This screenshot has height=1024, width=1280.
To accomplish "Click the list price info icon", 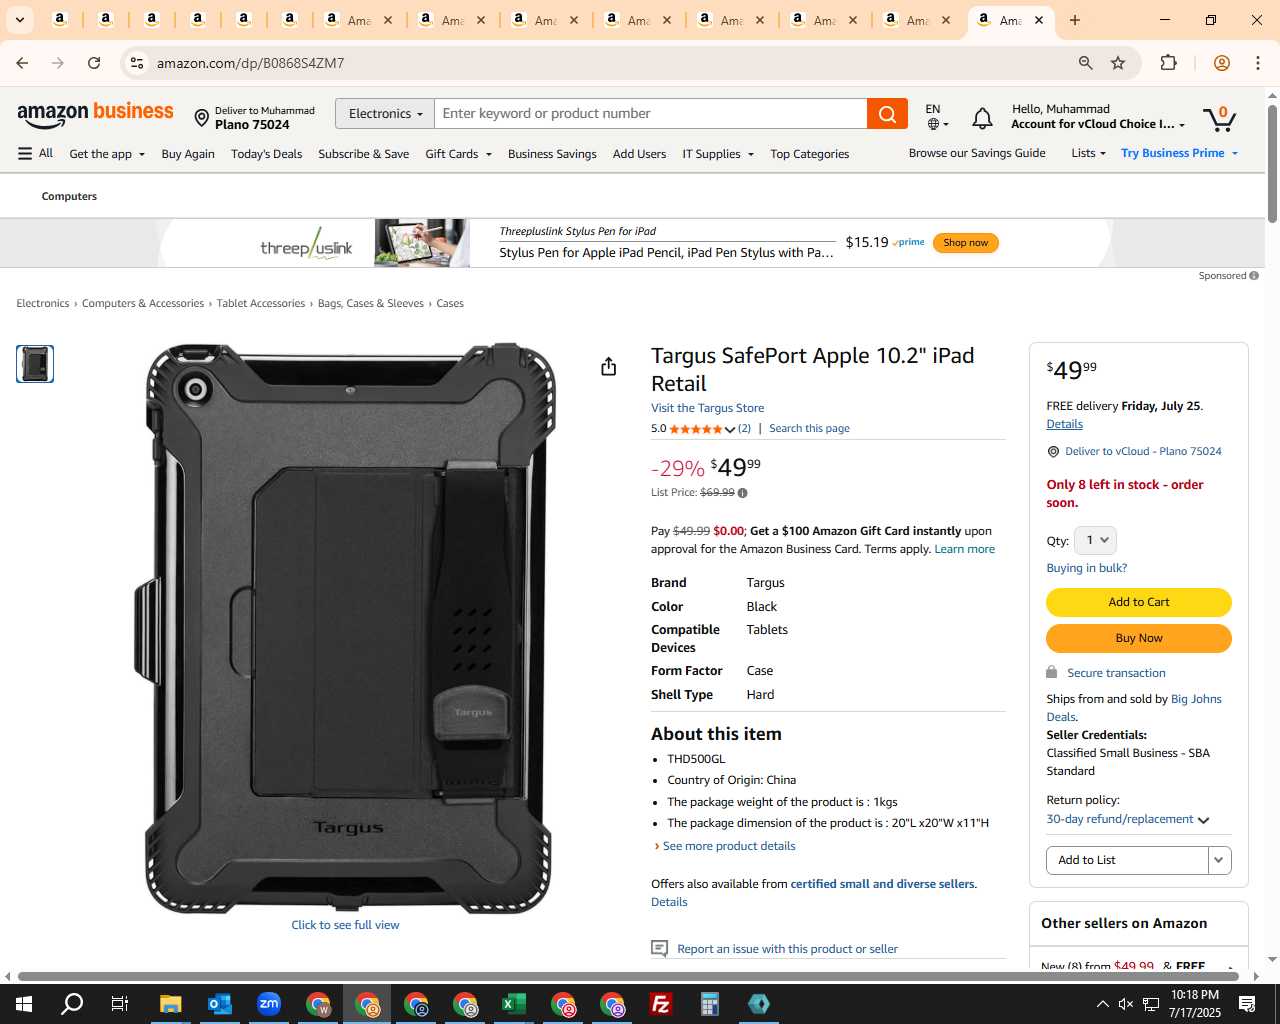I will click(x=742, y=493).
